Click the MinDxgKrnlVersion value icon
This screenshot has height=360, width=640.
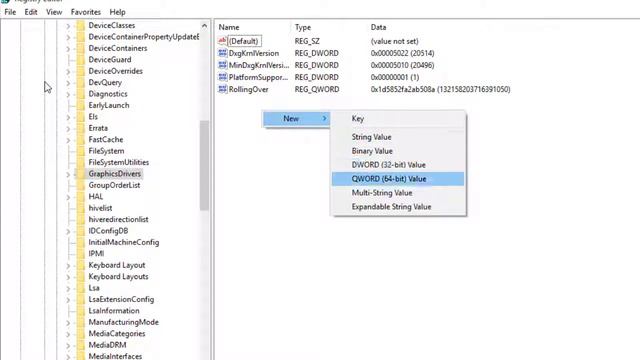[222, 65]
